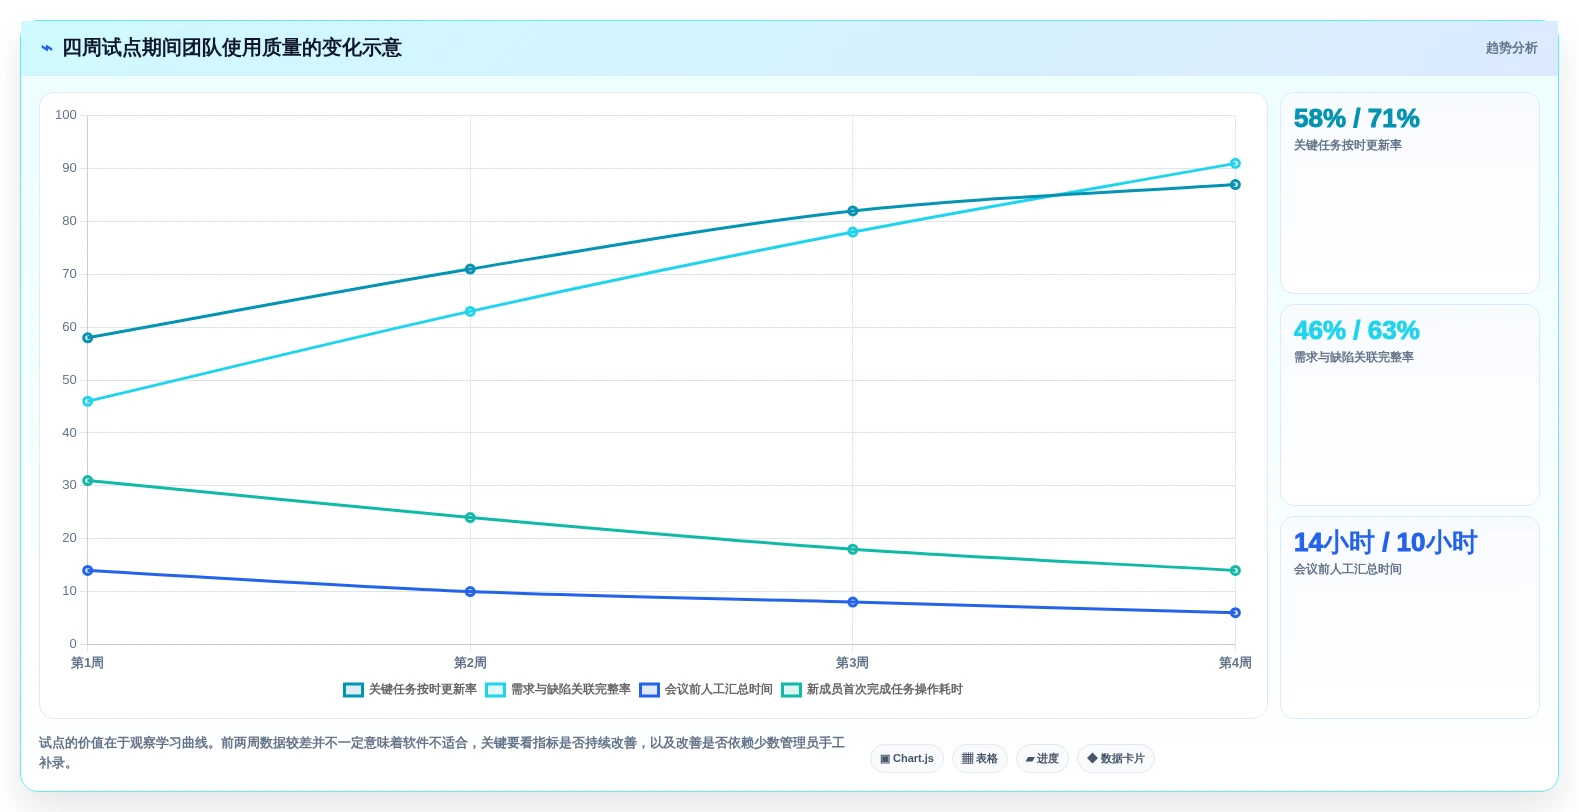The height and width of the screenshot is (812, 1579).
Task: Click the 会议前人工汇总时间 card caption
Action: [x=1348, y=569]
